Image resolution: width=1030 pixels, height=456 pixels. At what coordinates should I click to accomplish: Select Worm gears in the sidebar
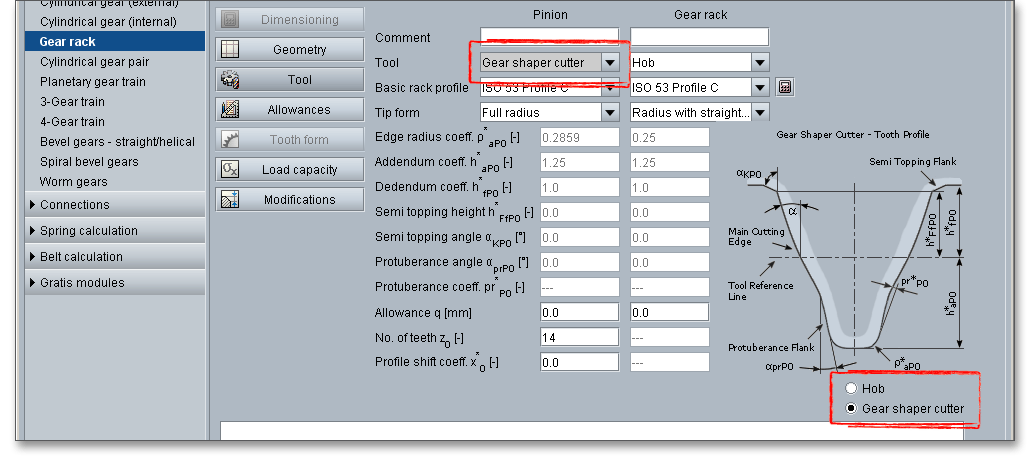pos(73,182)
